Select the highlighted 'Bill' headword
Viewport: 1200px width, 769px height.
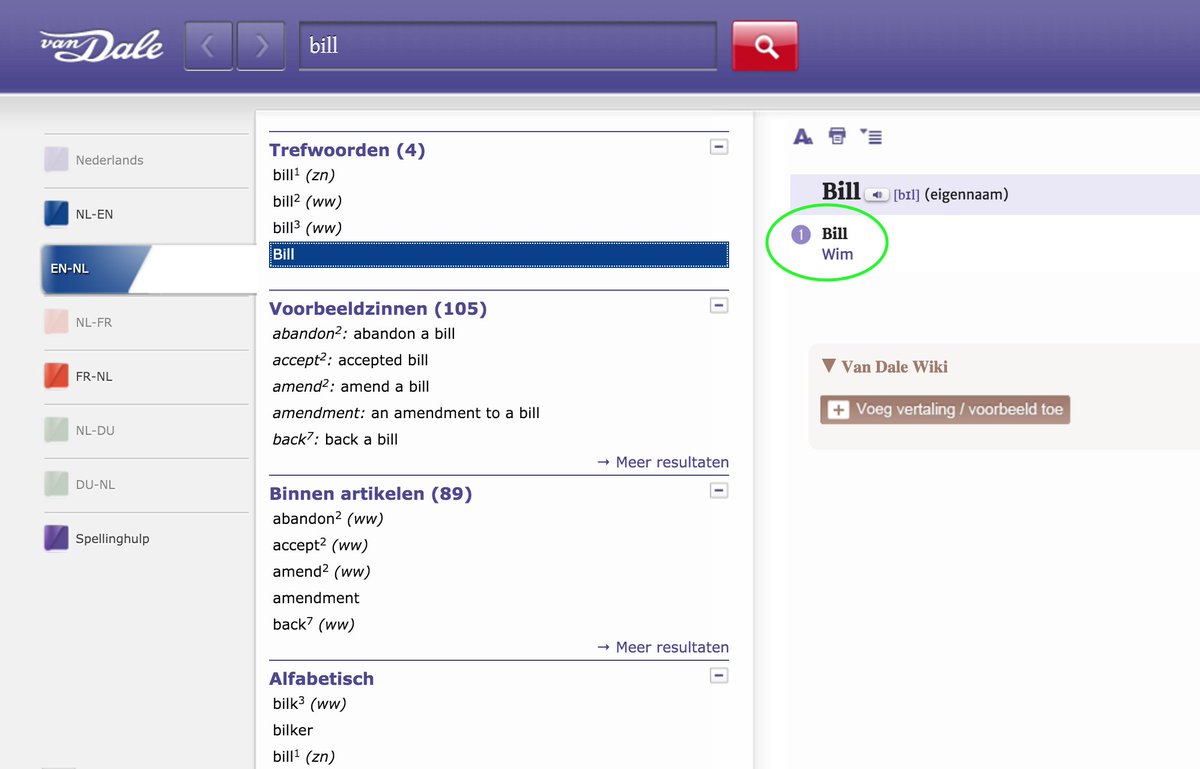point(499,255)
